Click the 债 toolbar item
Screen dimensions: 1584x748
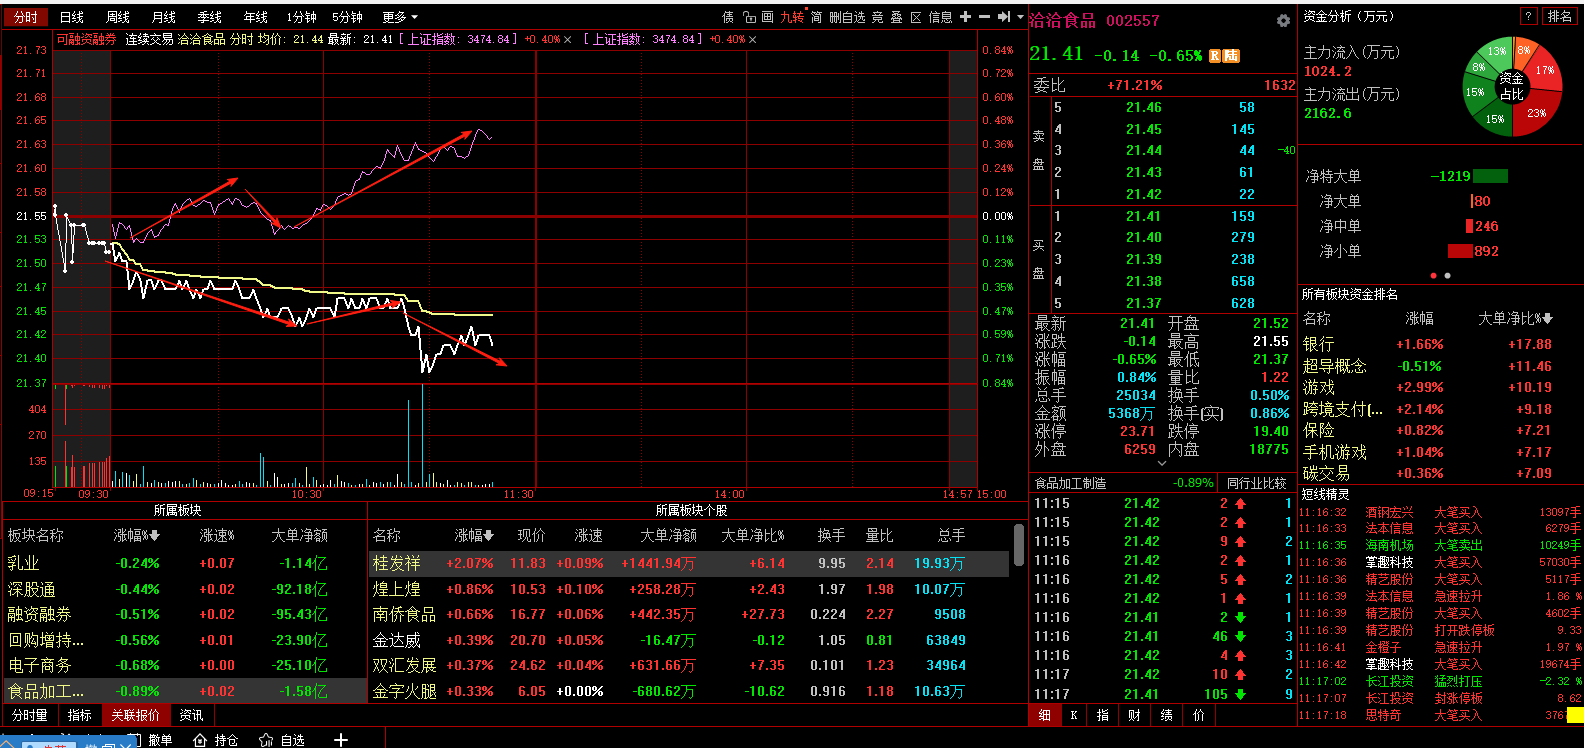728,17
